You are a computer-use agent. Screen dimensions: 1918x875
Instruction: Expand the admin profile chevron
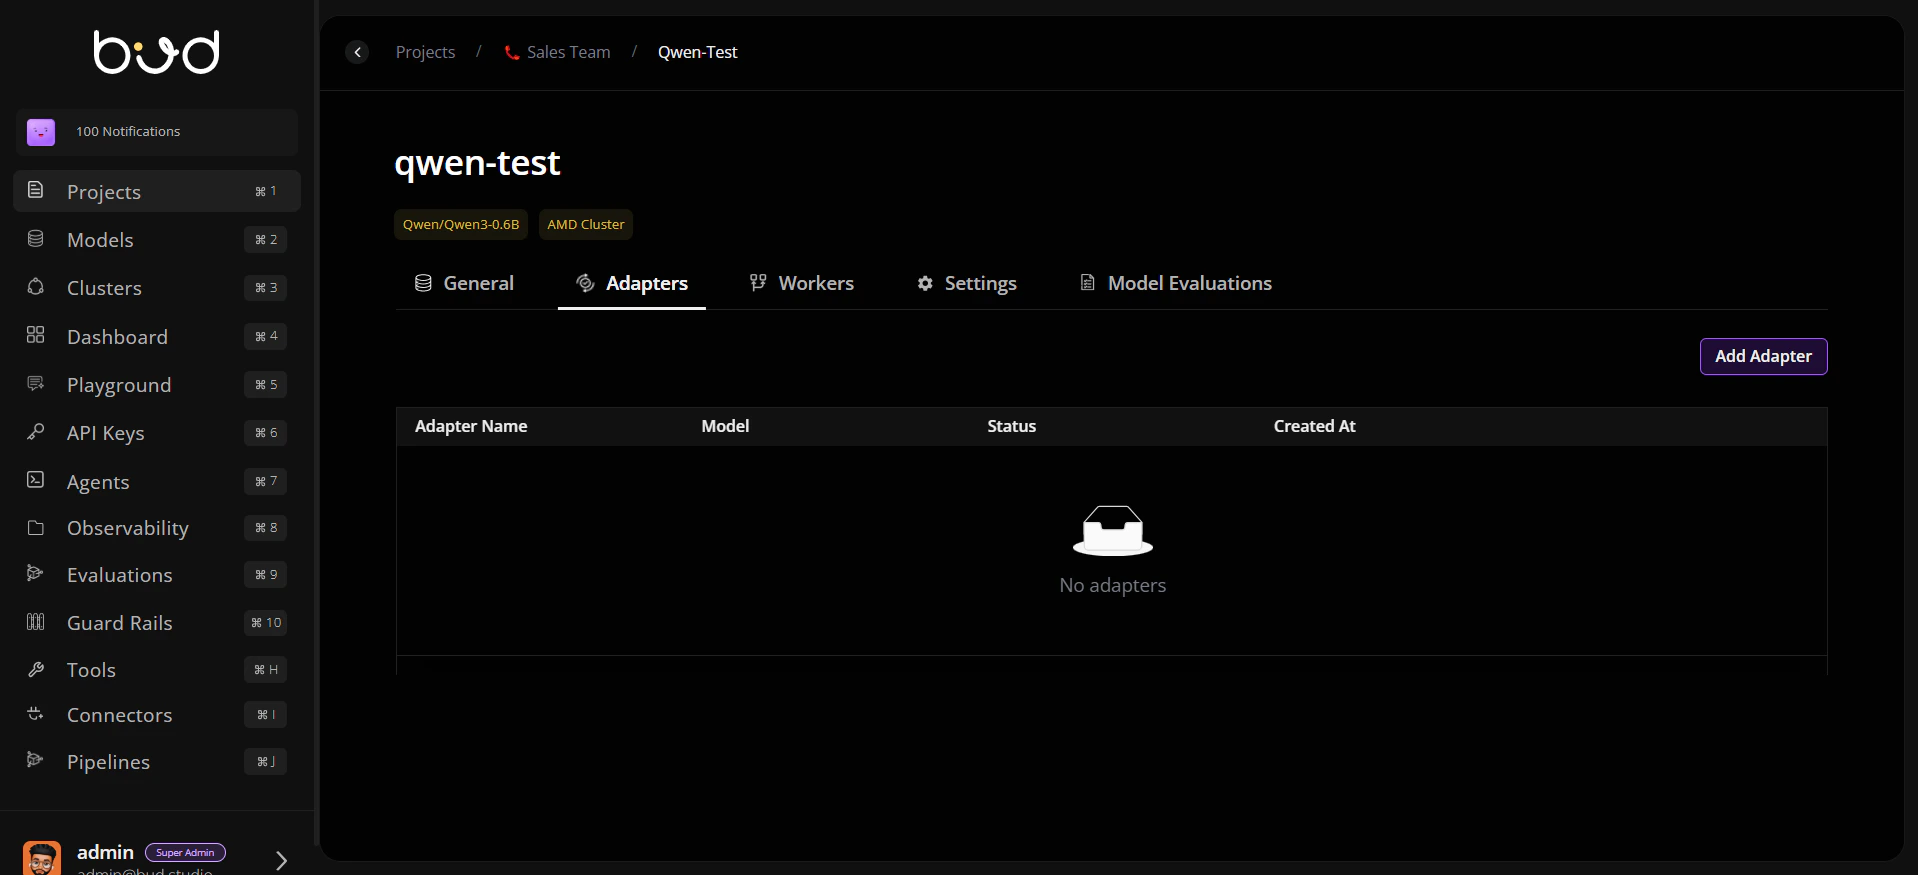[281, 860]
